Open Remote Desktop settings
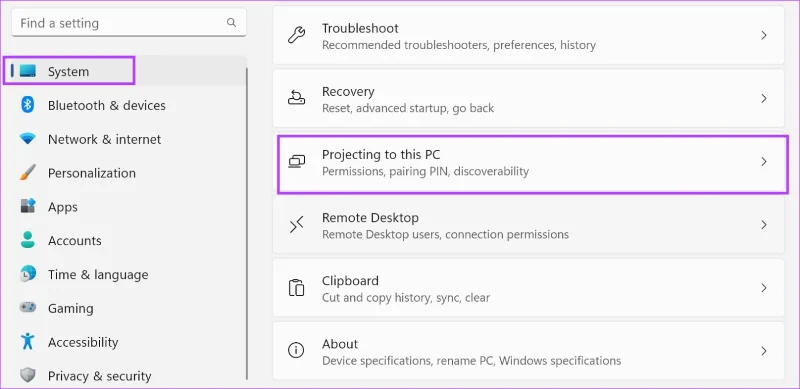The image size is (800, 389). point(528,225)
